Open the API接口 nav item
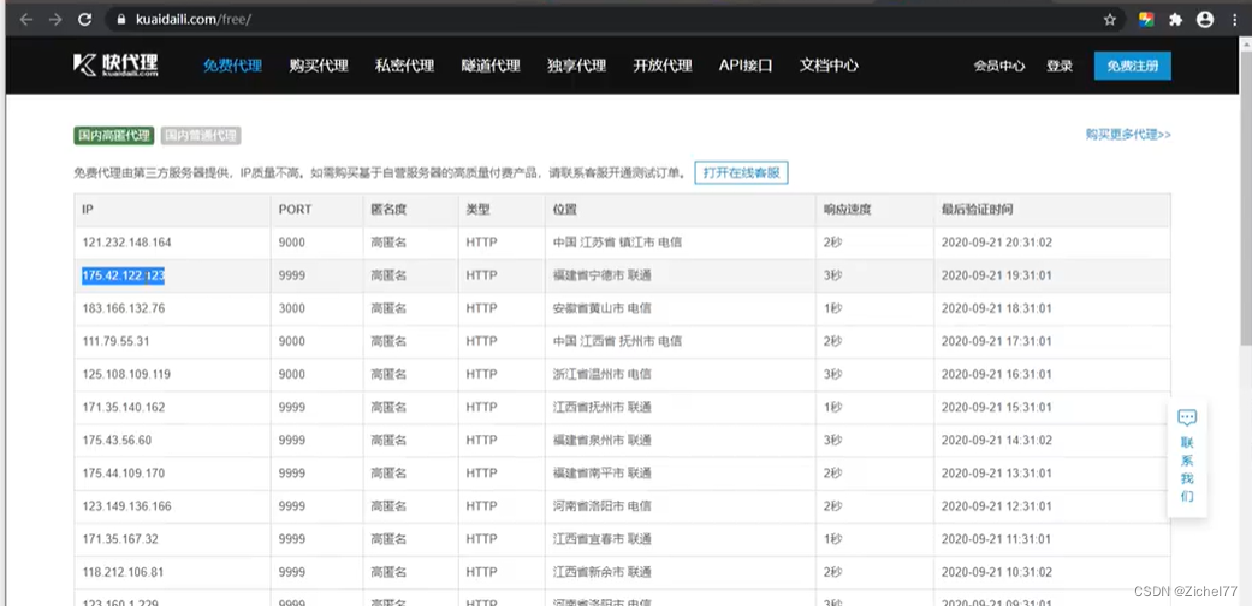 (746, 66)
